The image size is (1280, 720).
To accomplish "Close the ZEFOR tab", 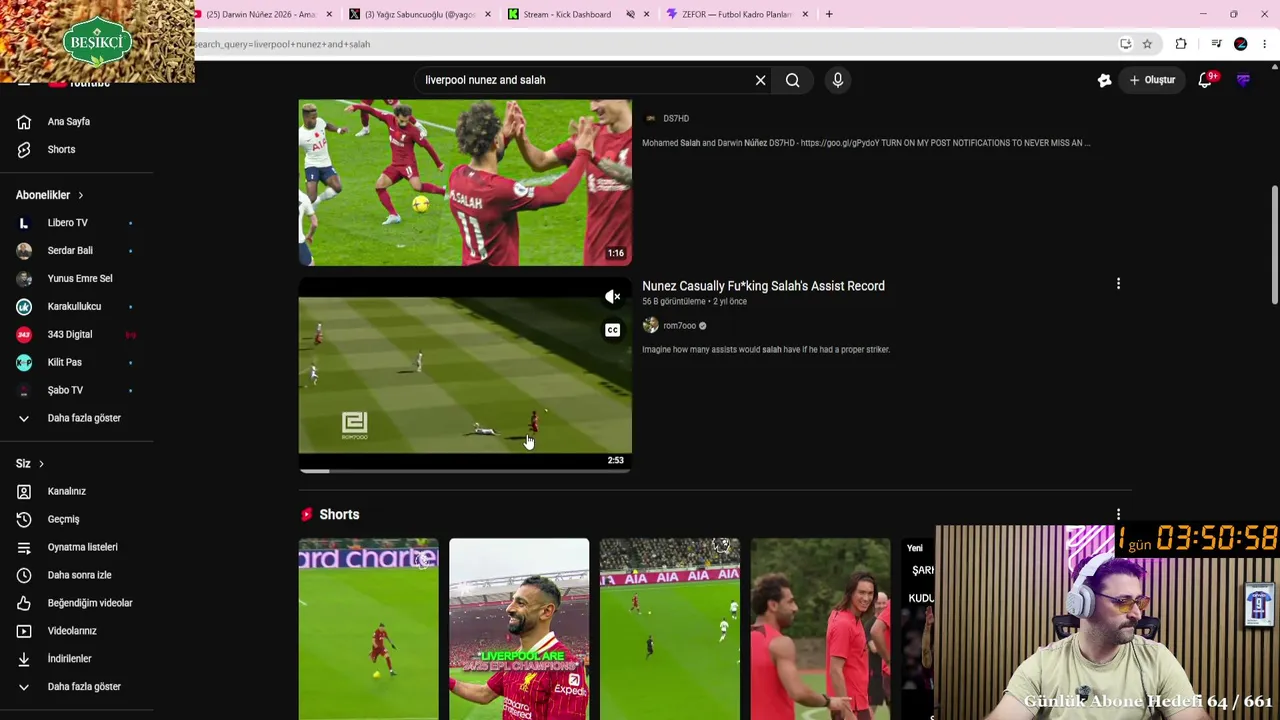I will pos(805,14).
